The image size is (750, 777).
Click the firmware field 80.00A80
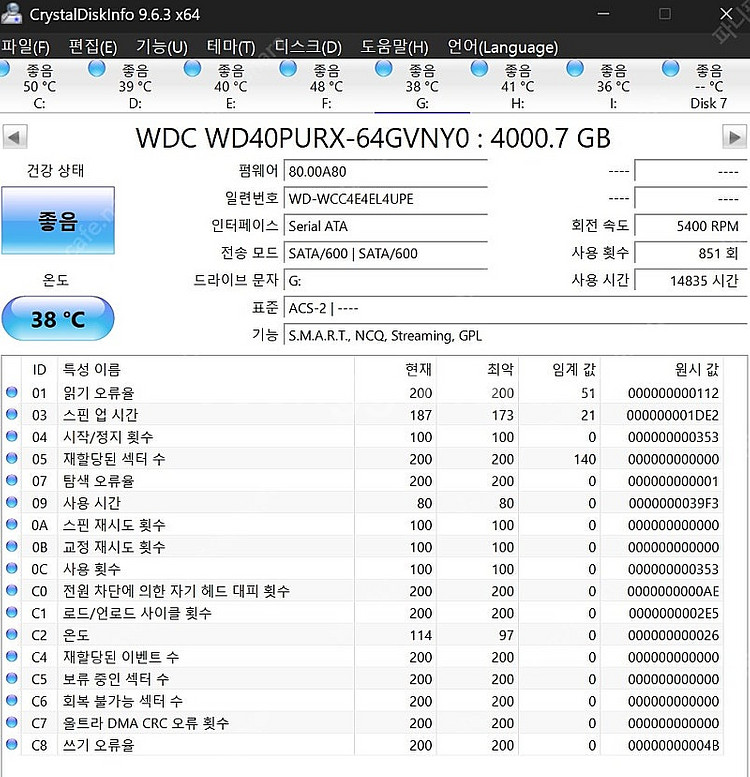click(x=385, y=171)
